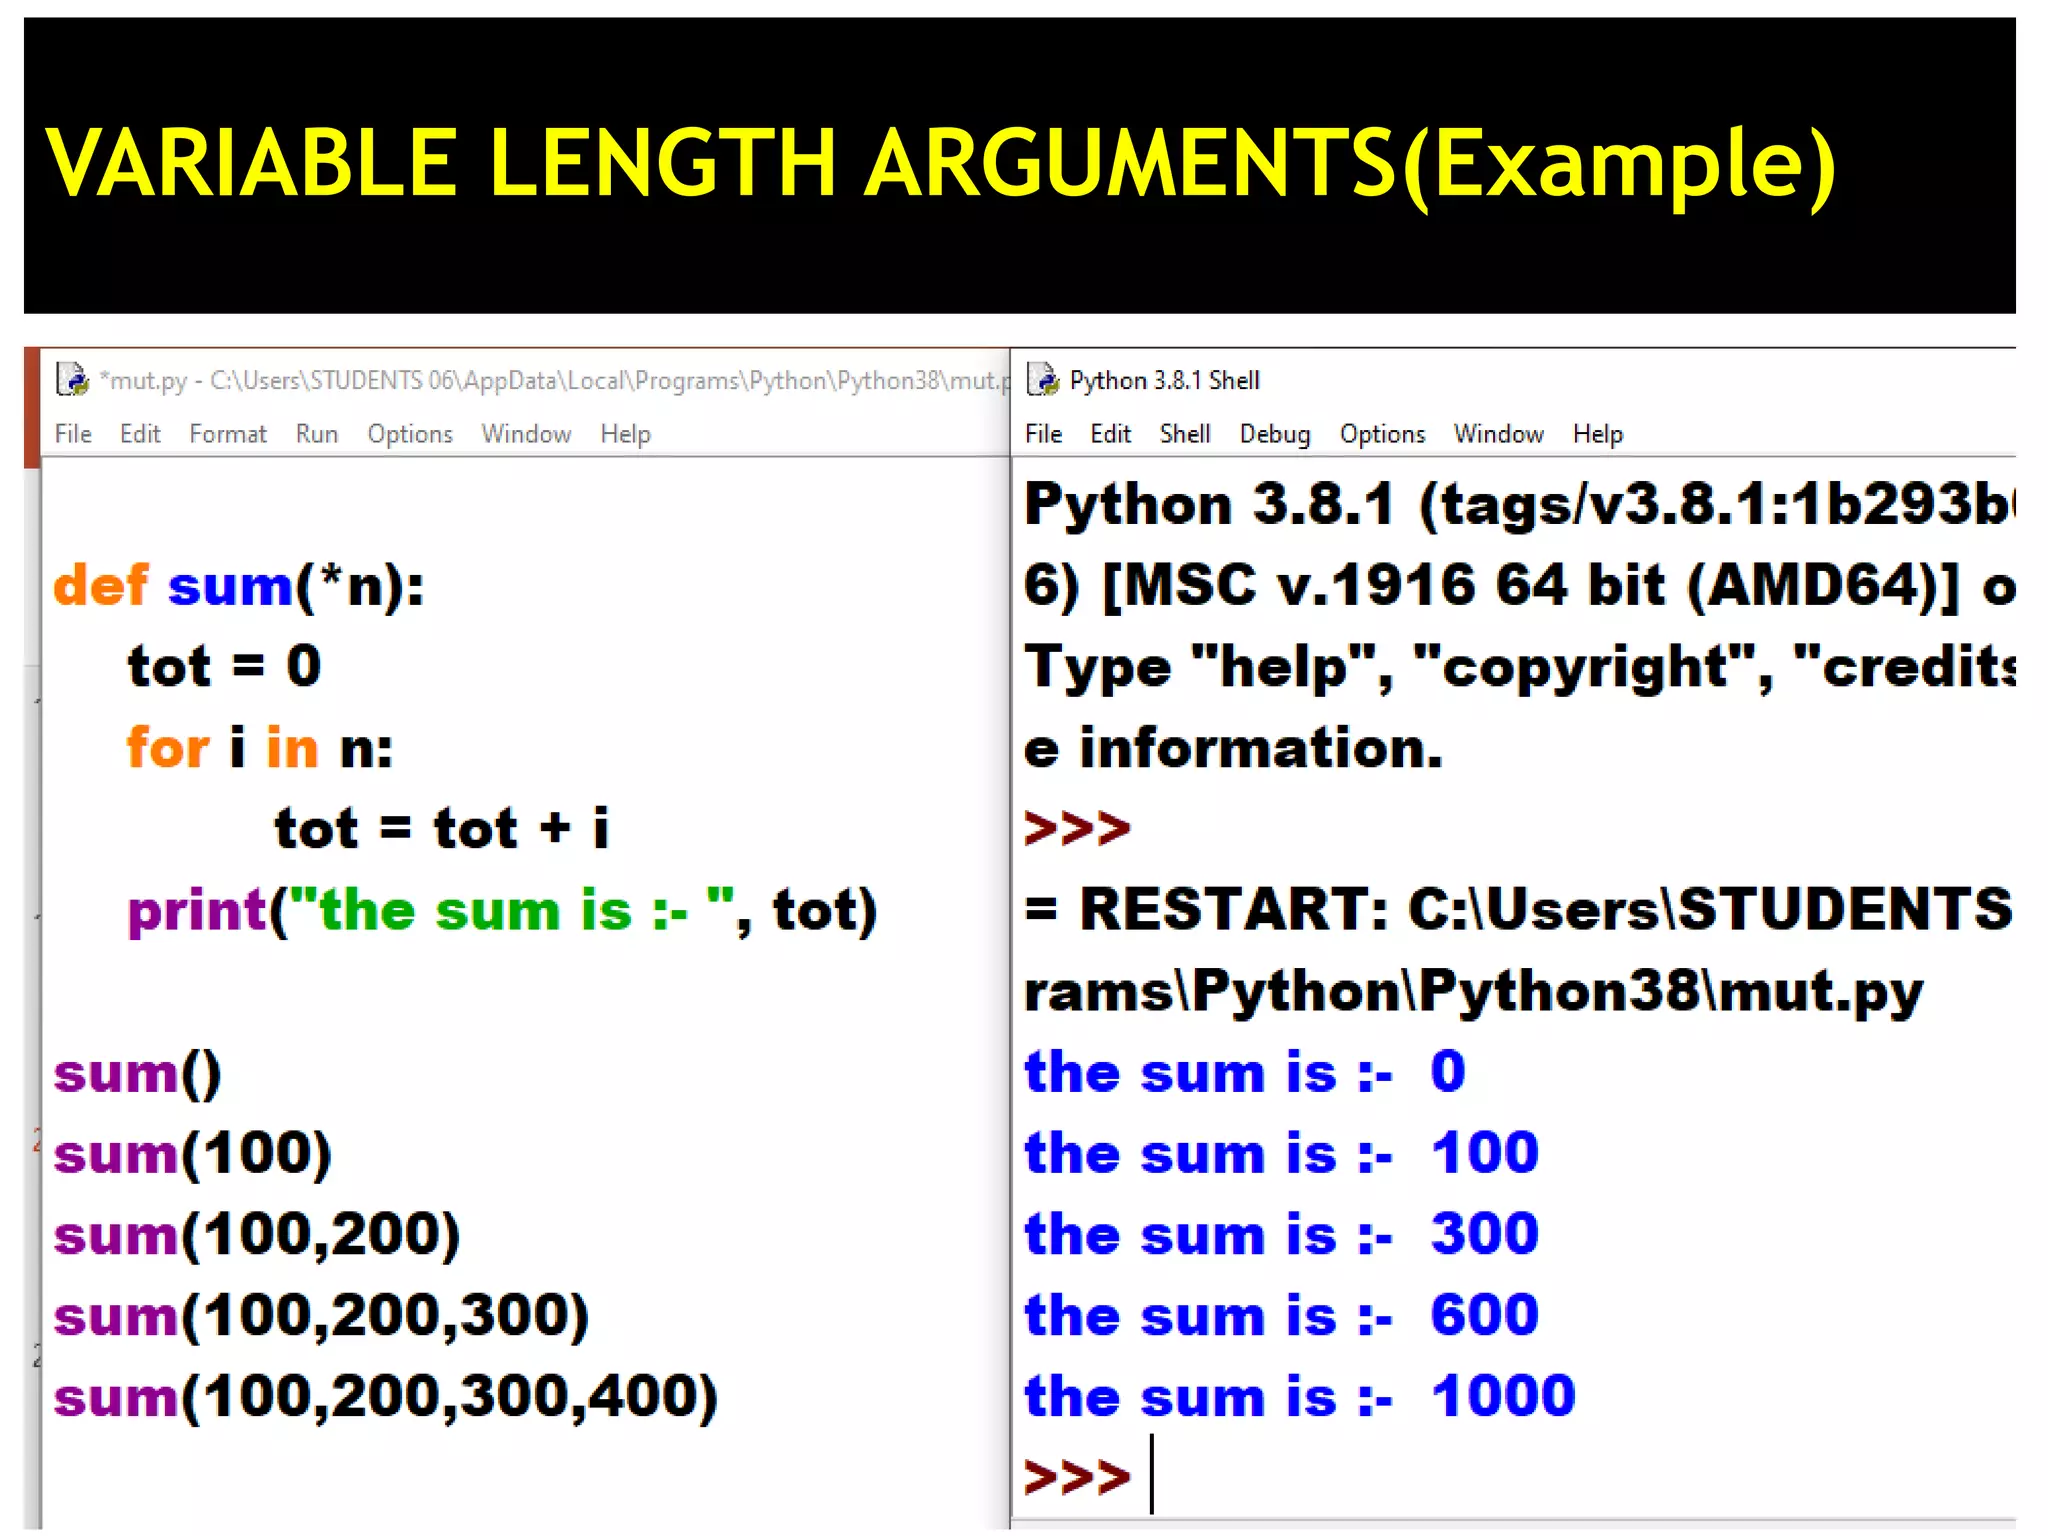Open the File menu in Python Shell
2048x1536 pixels.
tap(1043, 434)
